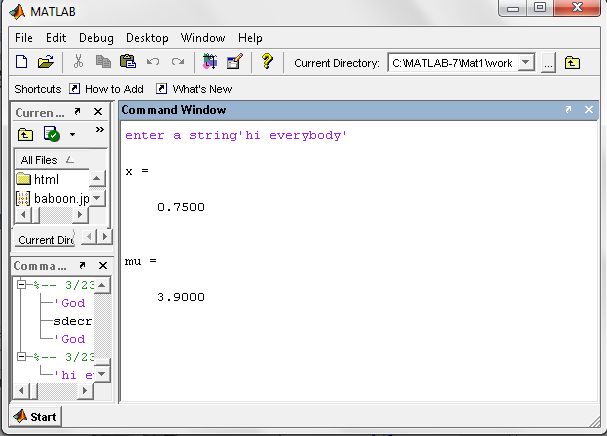The height and width of the screenshot is (436, 607).
Task: Click the New M-File toolbar icon
Action: click(22, 62)
